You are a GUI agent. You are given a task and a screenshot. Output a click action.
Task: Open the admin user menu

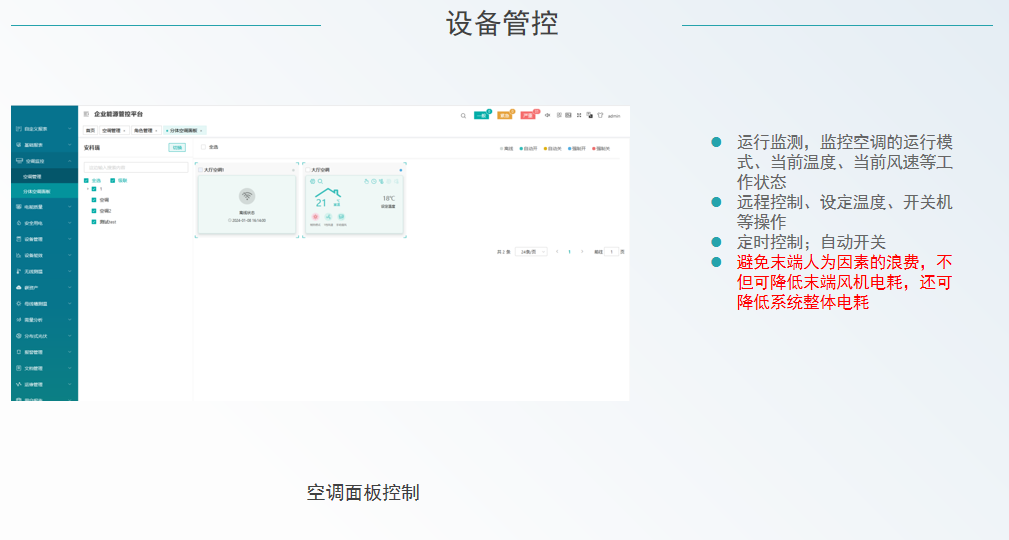coord(614,116)
